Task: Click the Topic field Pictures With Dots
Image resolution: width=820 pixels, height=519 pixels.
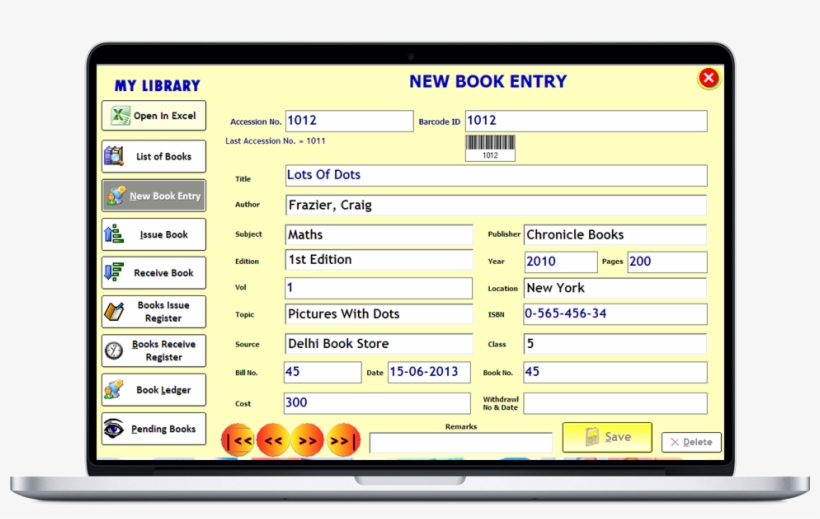Action: pyautogui.click(x=379, y=314)
